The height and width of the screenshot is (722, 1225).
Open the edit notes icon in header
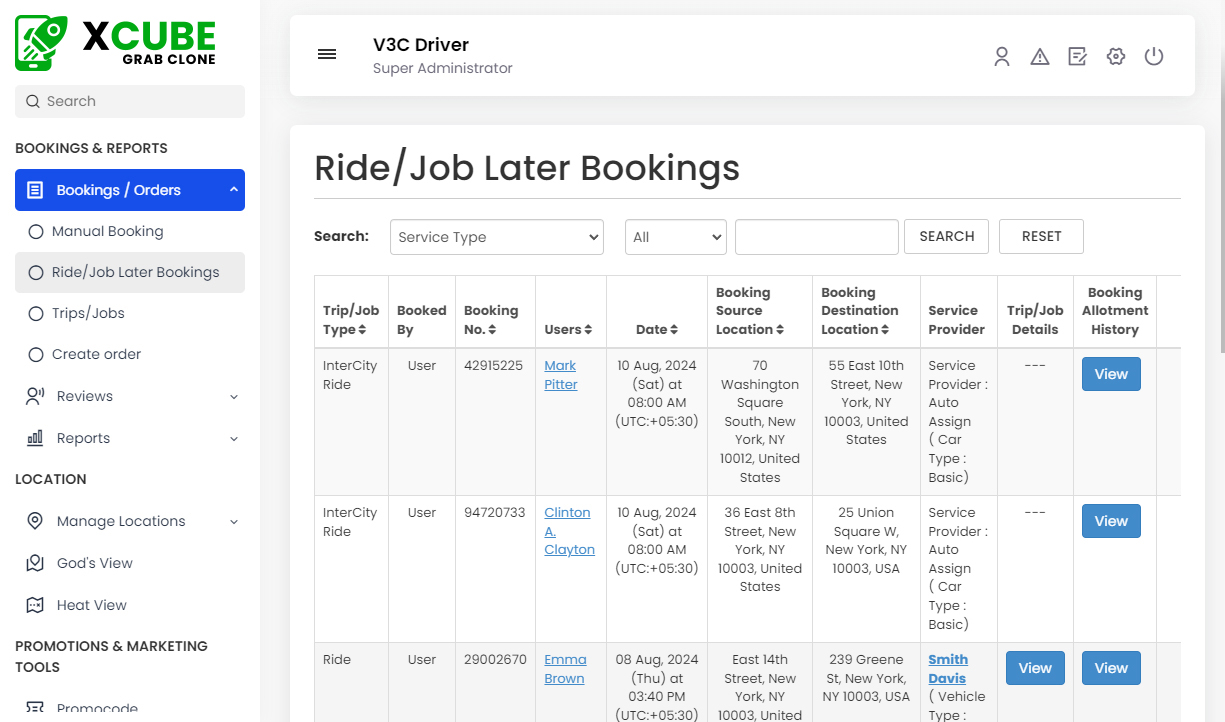click(x=1077, y=56)
